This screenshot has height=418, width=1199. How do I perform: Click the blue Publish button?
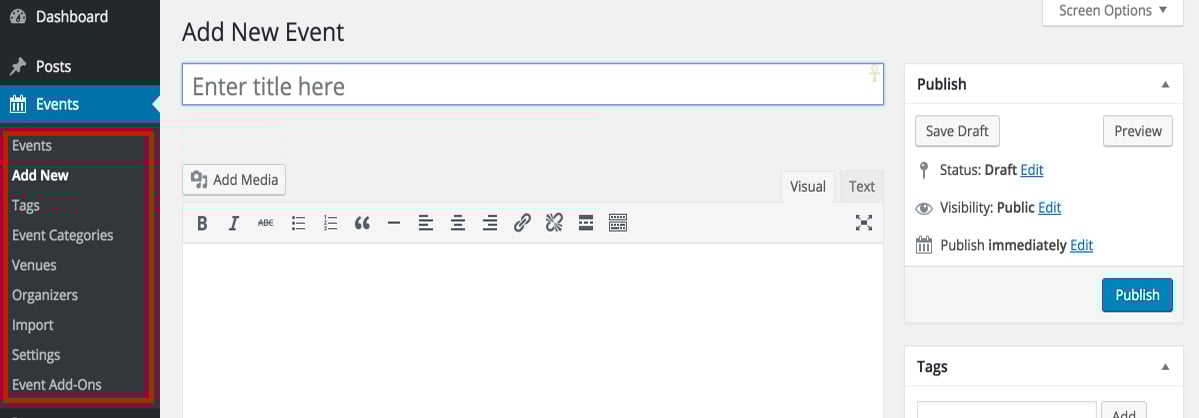pos(1137,295)
